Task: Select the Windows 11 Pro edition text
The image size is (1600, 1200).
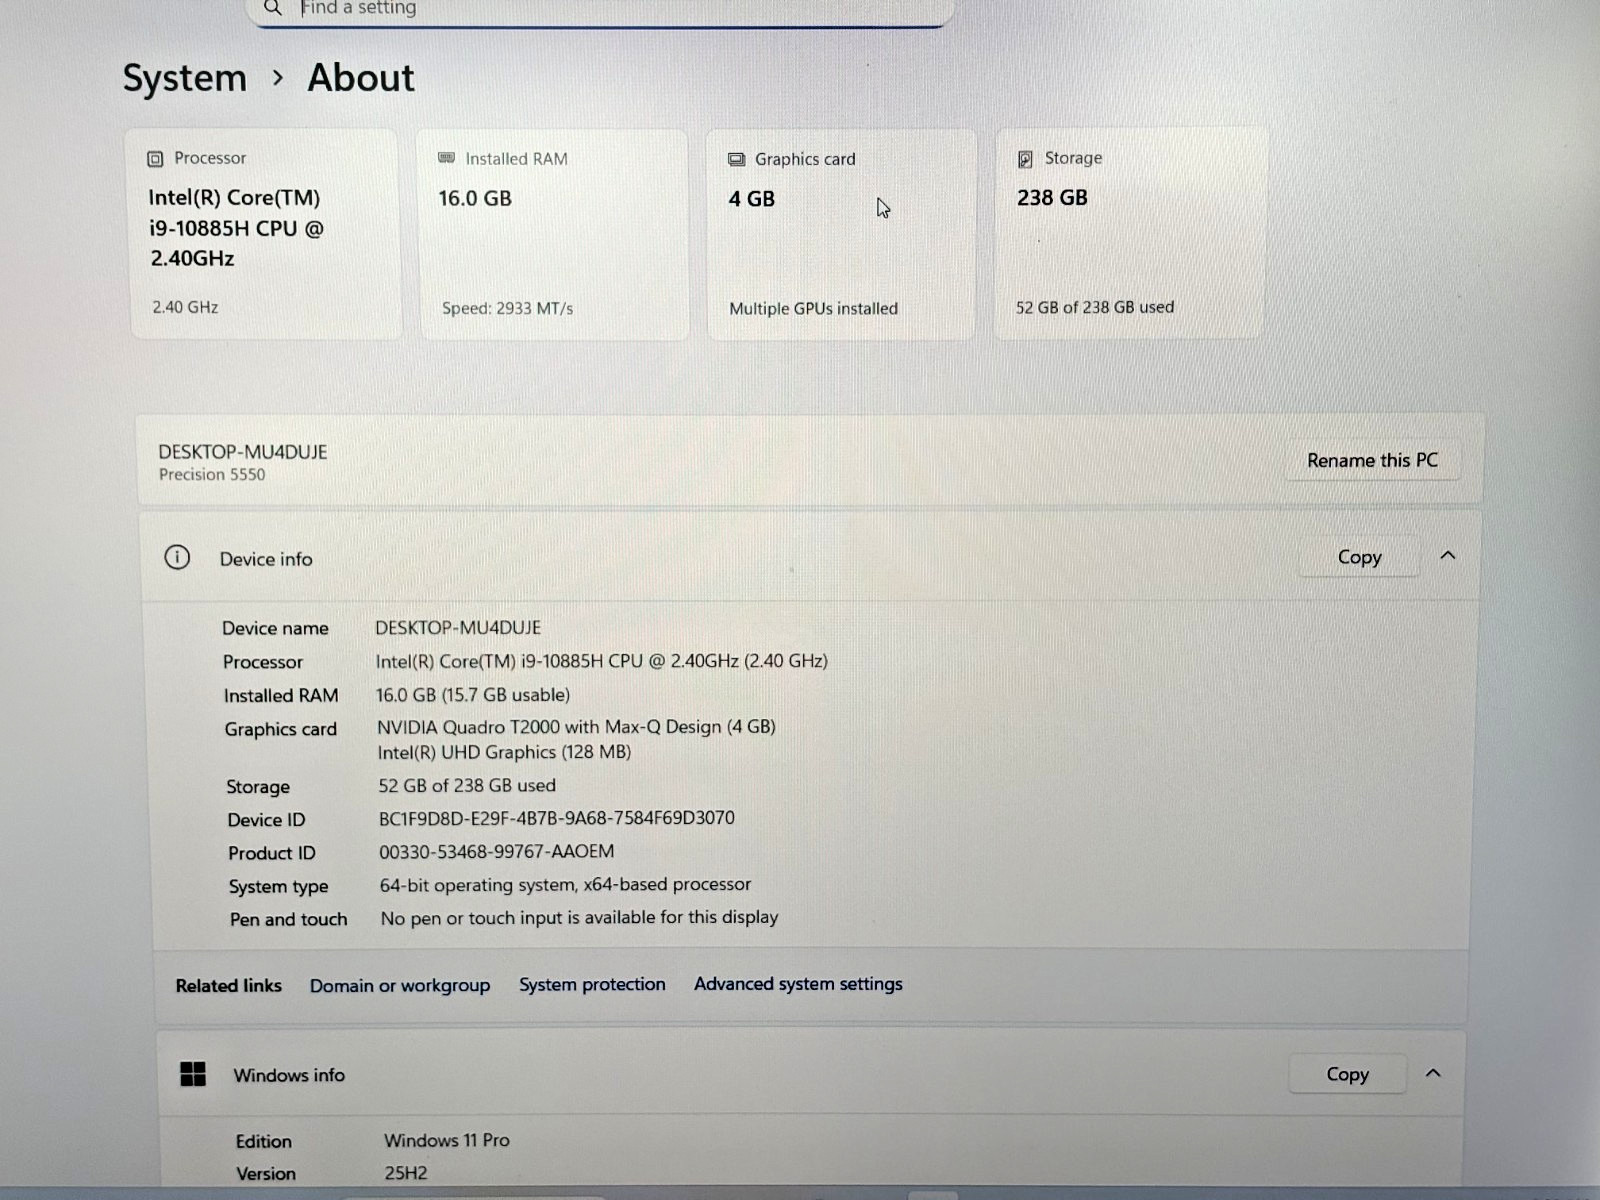Action: click(447, 1140)
